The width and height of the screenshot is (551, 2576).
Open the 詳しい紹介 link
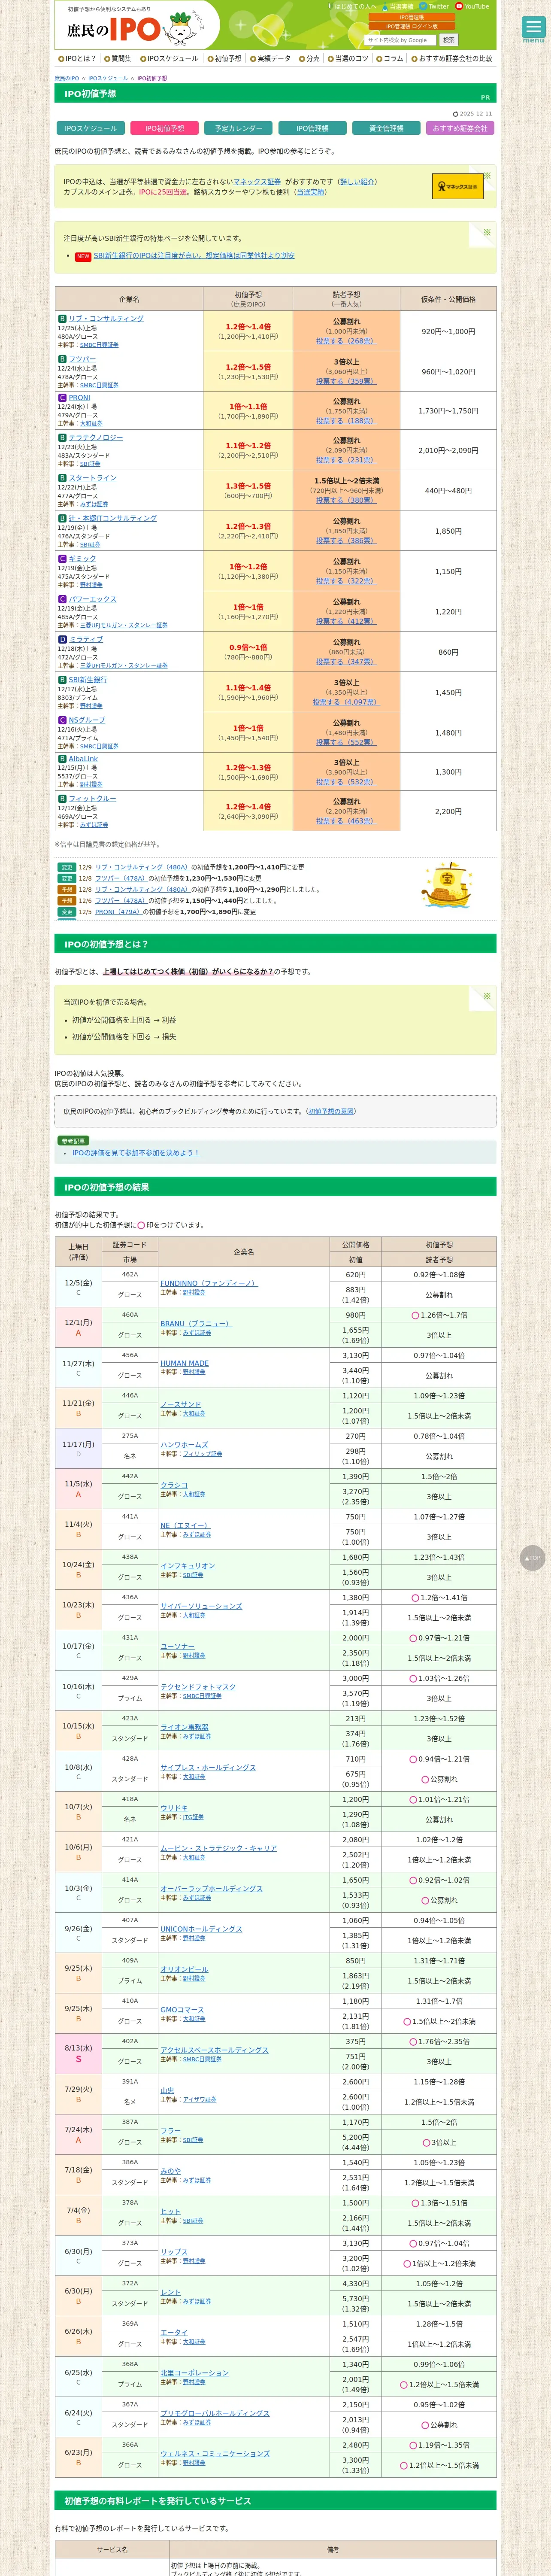point(357,182)
